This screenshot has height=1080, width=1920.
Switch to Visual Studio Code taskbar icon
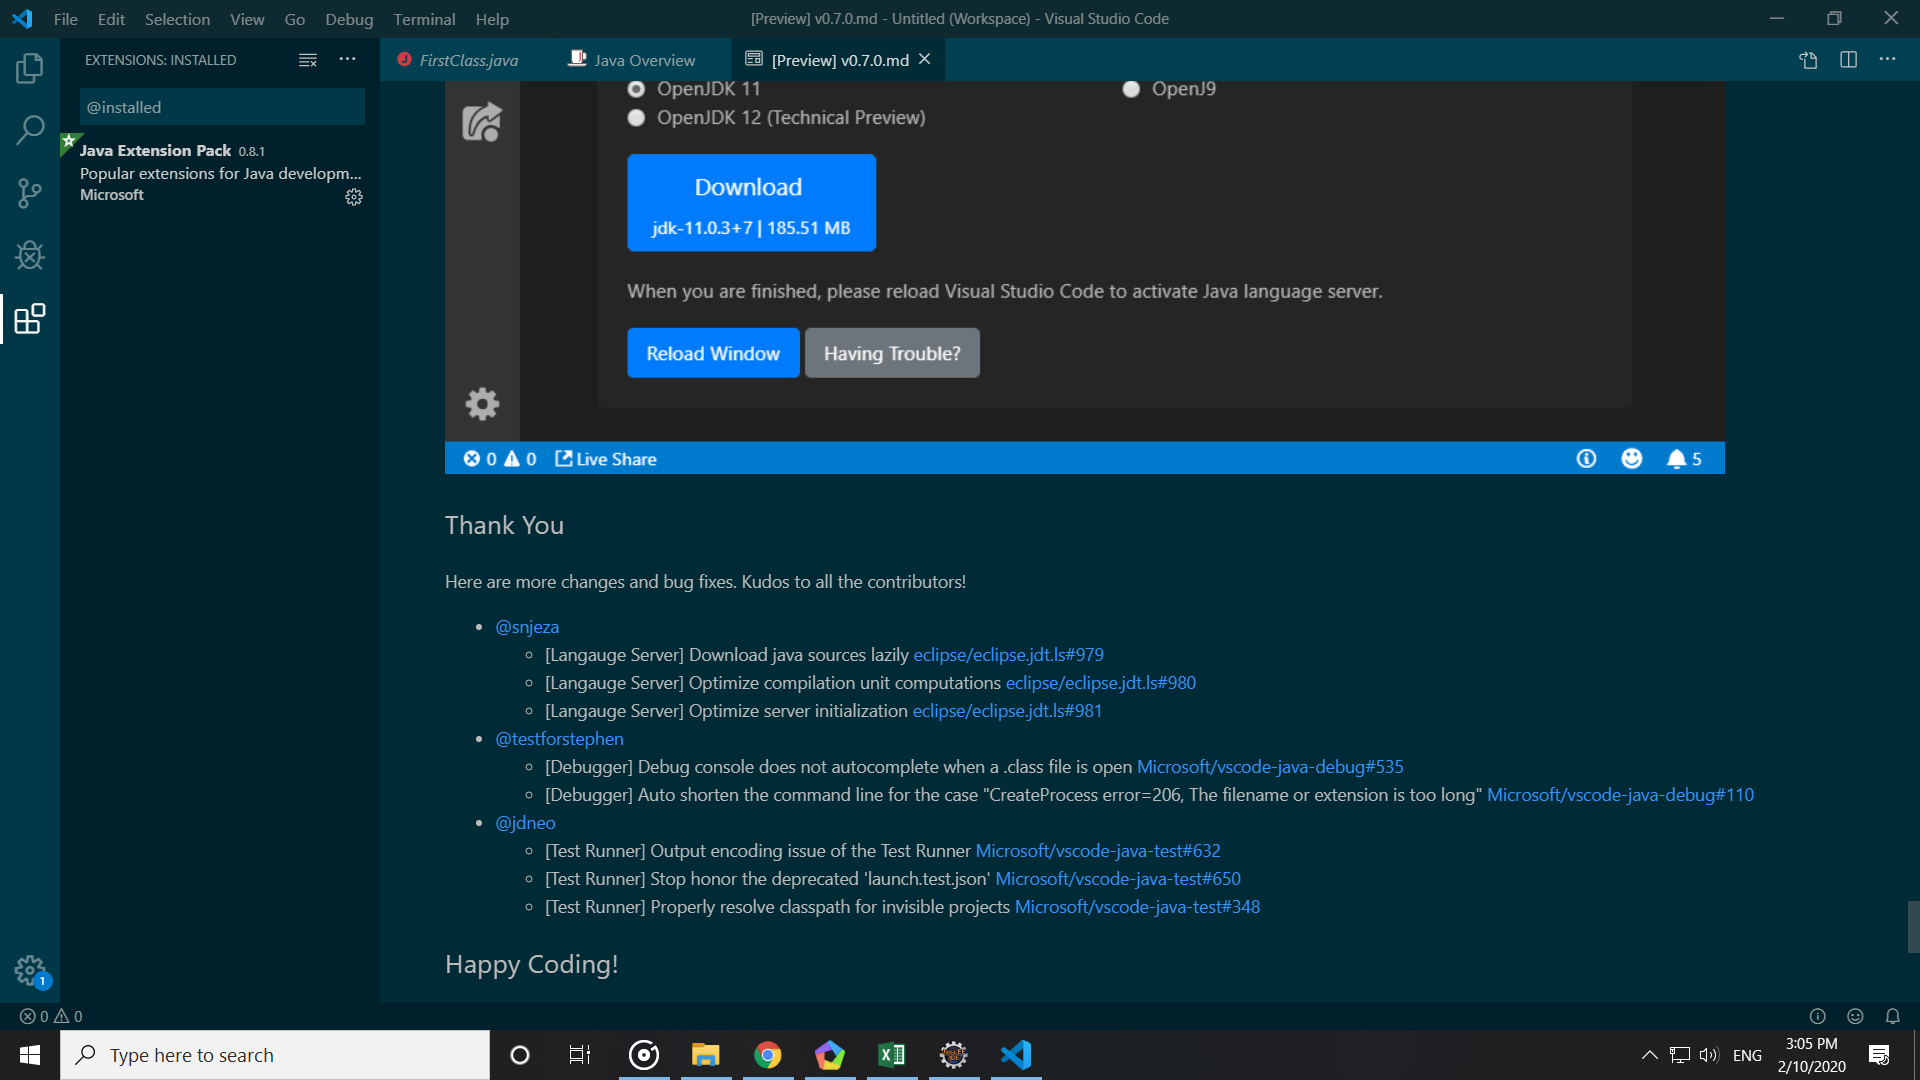[1016, 1055]
